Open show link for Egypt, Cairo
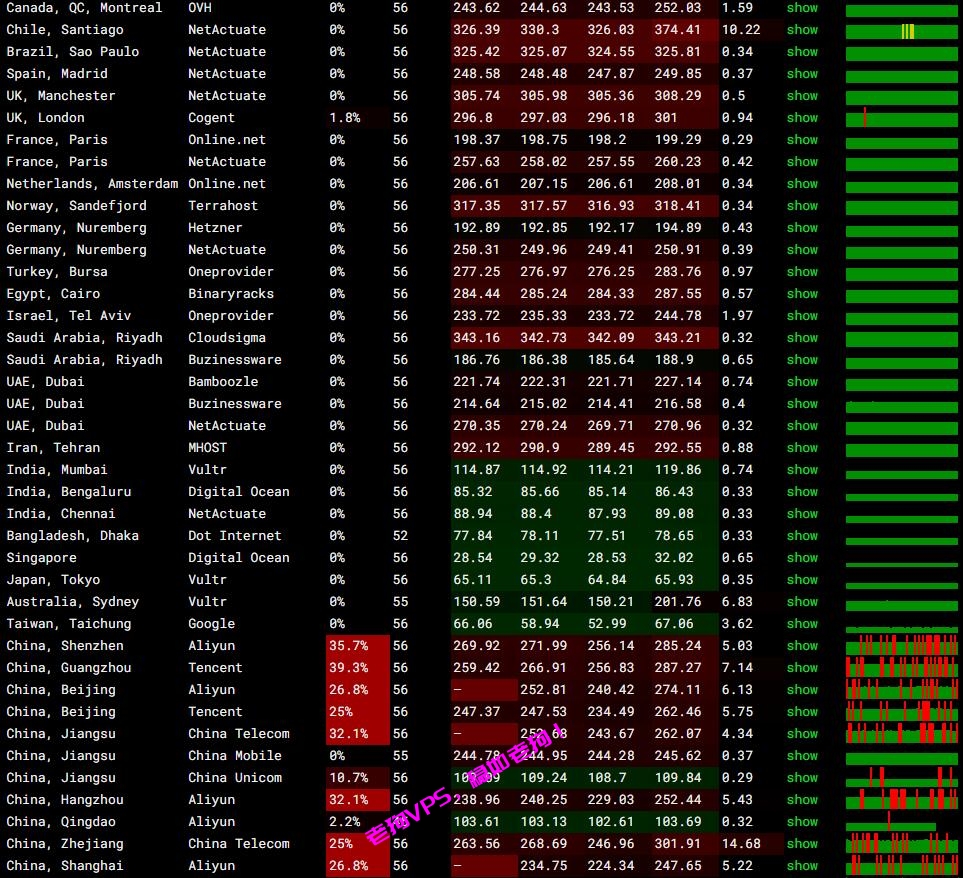This screenshot has height=878, width=963. (x=802, y=293)
